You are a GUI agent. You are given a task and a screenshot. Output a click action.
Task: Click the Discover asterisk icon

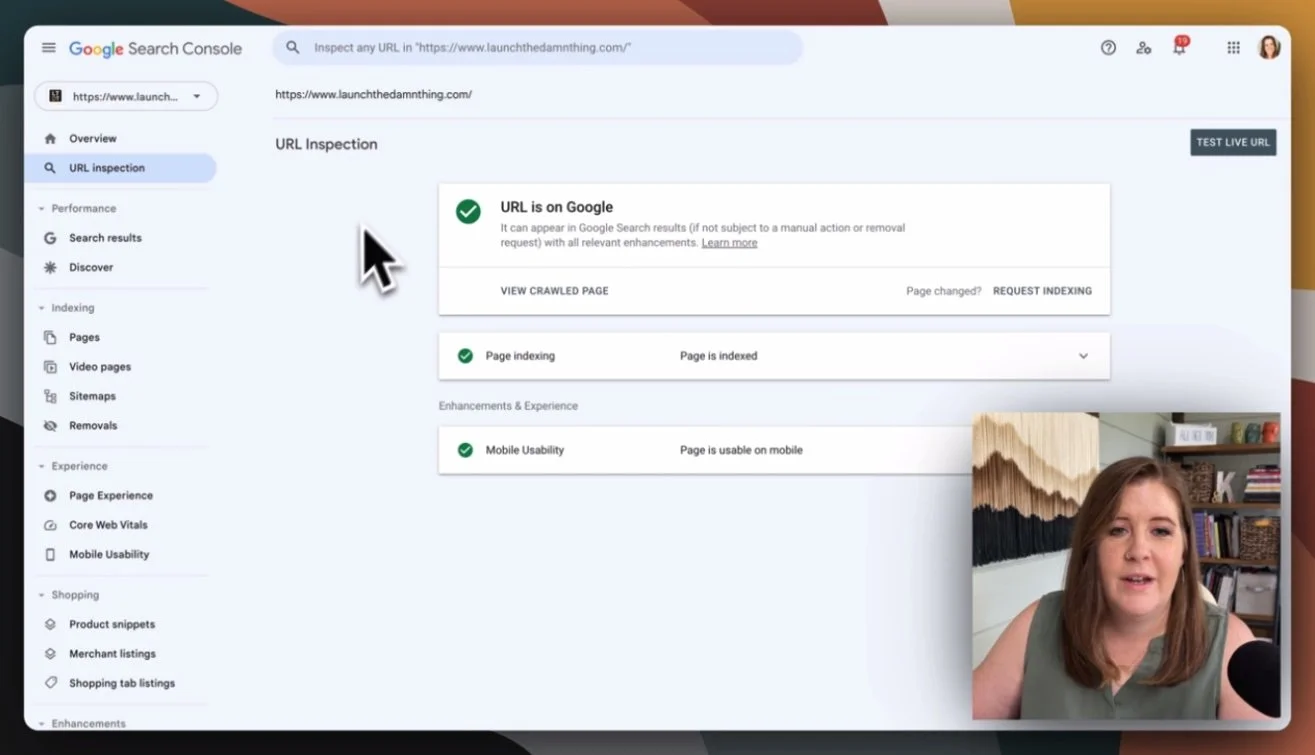pos(50,267)
